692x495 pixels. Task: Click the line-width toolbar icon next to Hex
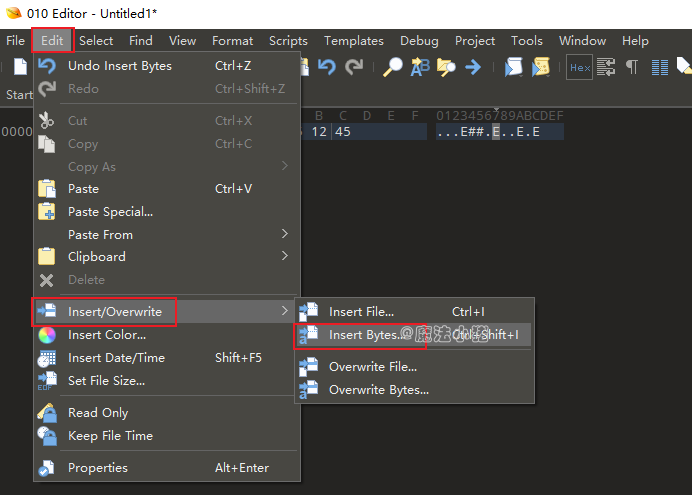click(x=606, y=67)
